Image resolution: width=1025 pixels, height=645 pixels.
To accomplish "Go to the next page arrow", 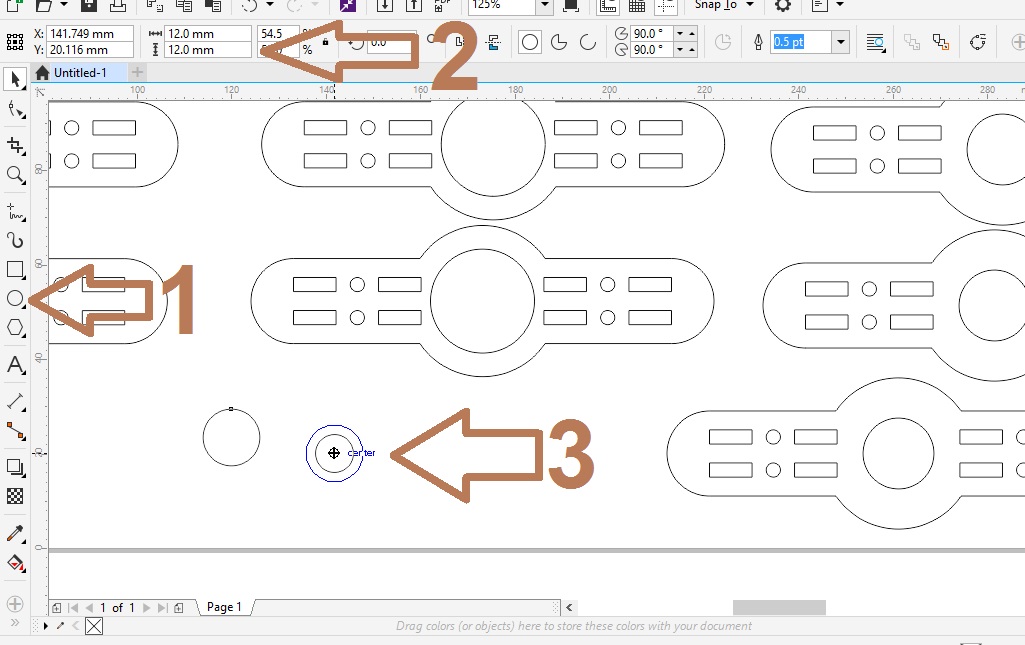I will tap(146, 608).
